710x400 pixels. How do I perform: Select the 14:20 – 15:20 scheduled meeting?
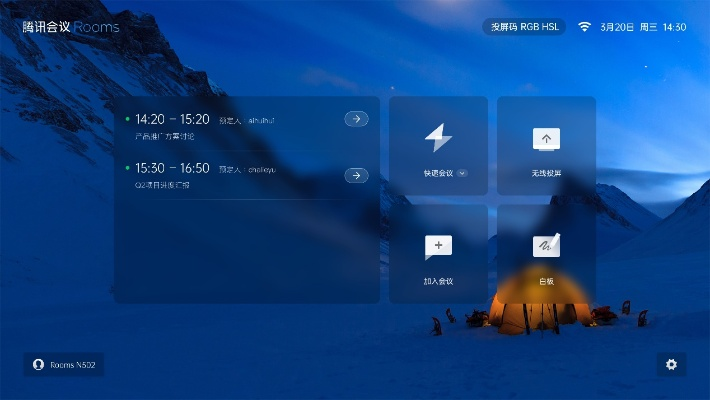tap(230, 126)
